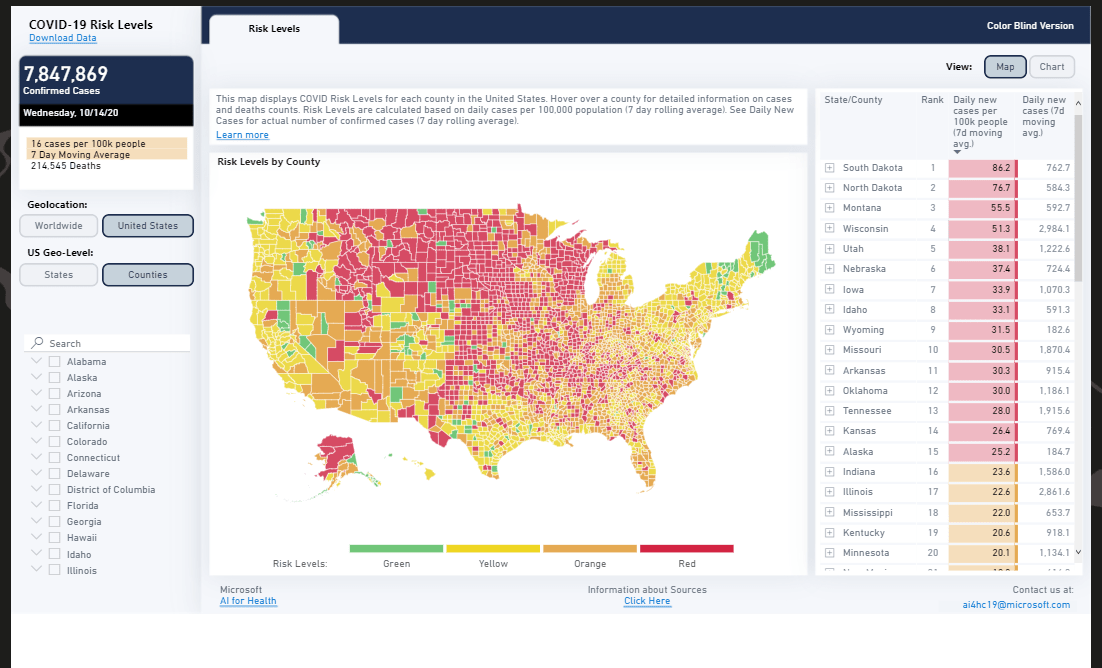Check the Connecticut checkbox
Viewport: 1102px width, 668px height.
tap(54, 458)
